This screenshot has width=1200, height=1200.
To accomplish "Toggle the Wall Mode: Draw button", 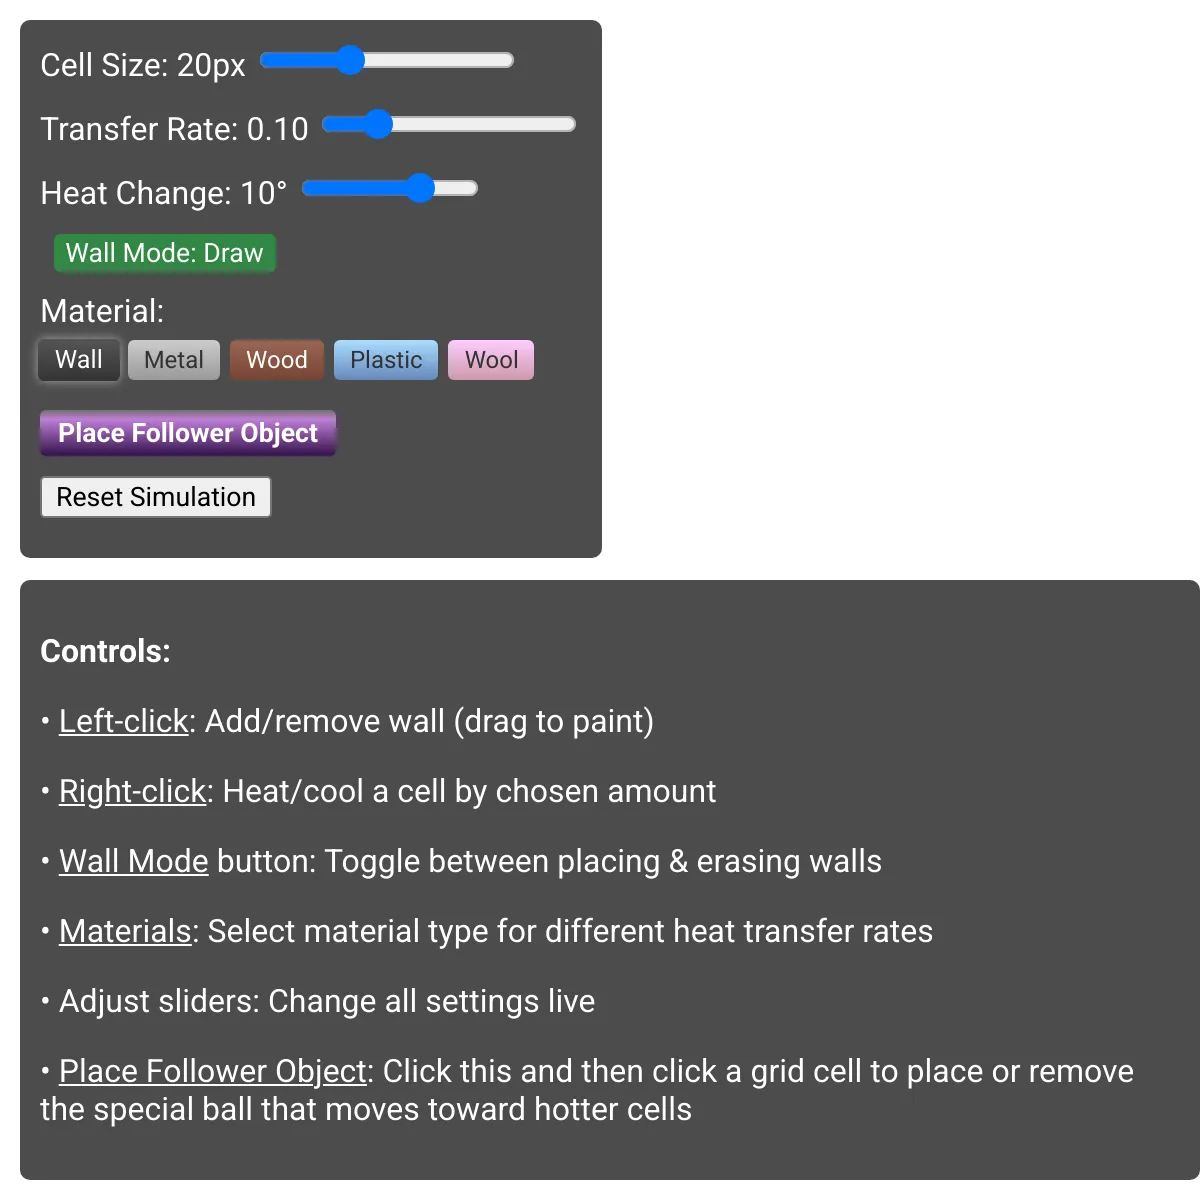I will tap(164, 253).
